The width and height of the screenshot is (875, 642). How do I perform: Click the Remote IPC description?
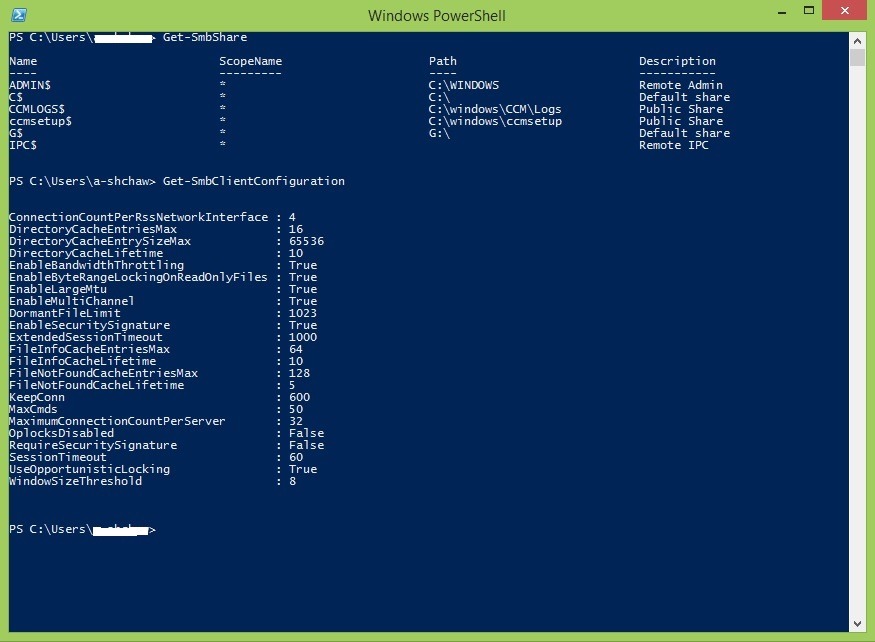click(674, 145)
